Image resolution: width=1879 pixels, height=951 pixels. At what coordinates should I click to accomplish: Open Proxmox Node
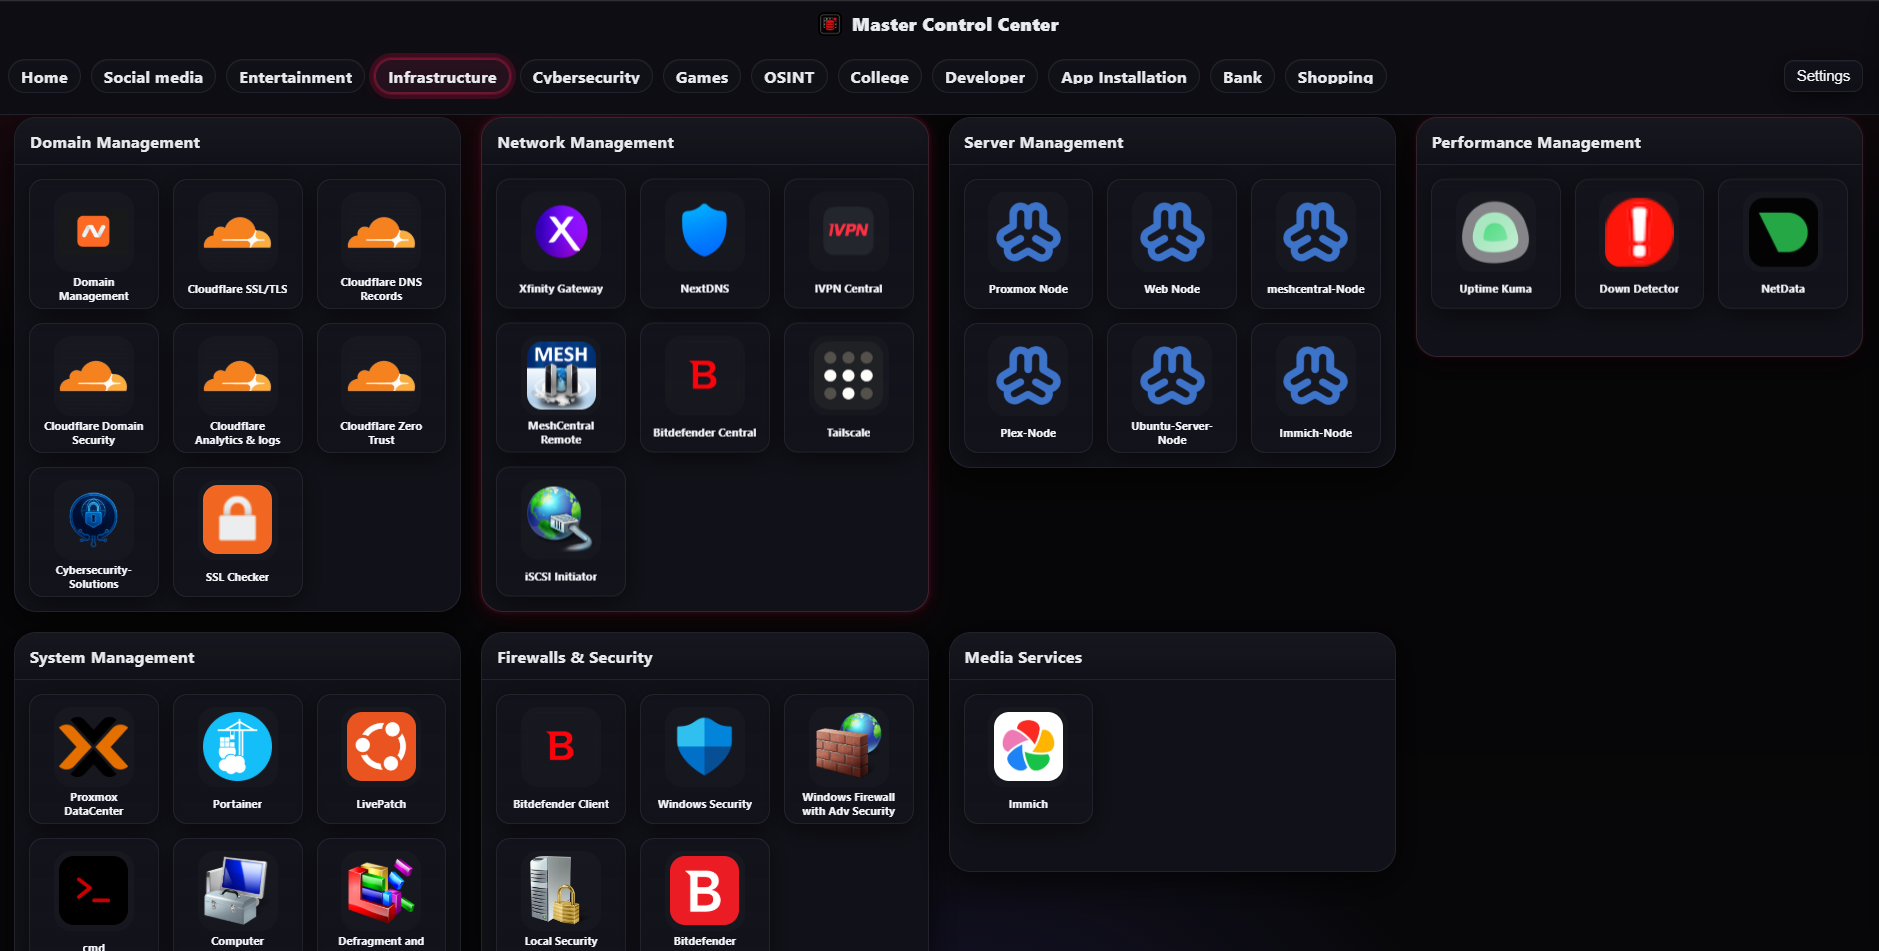click(1028, 244)
